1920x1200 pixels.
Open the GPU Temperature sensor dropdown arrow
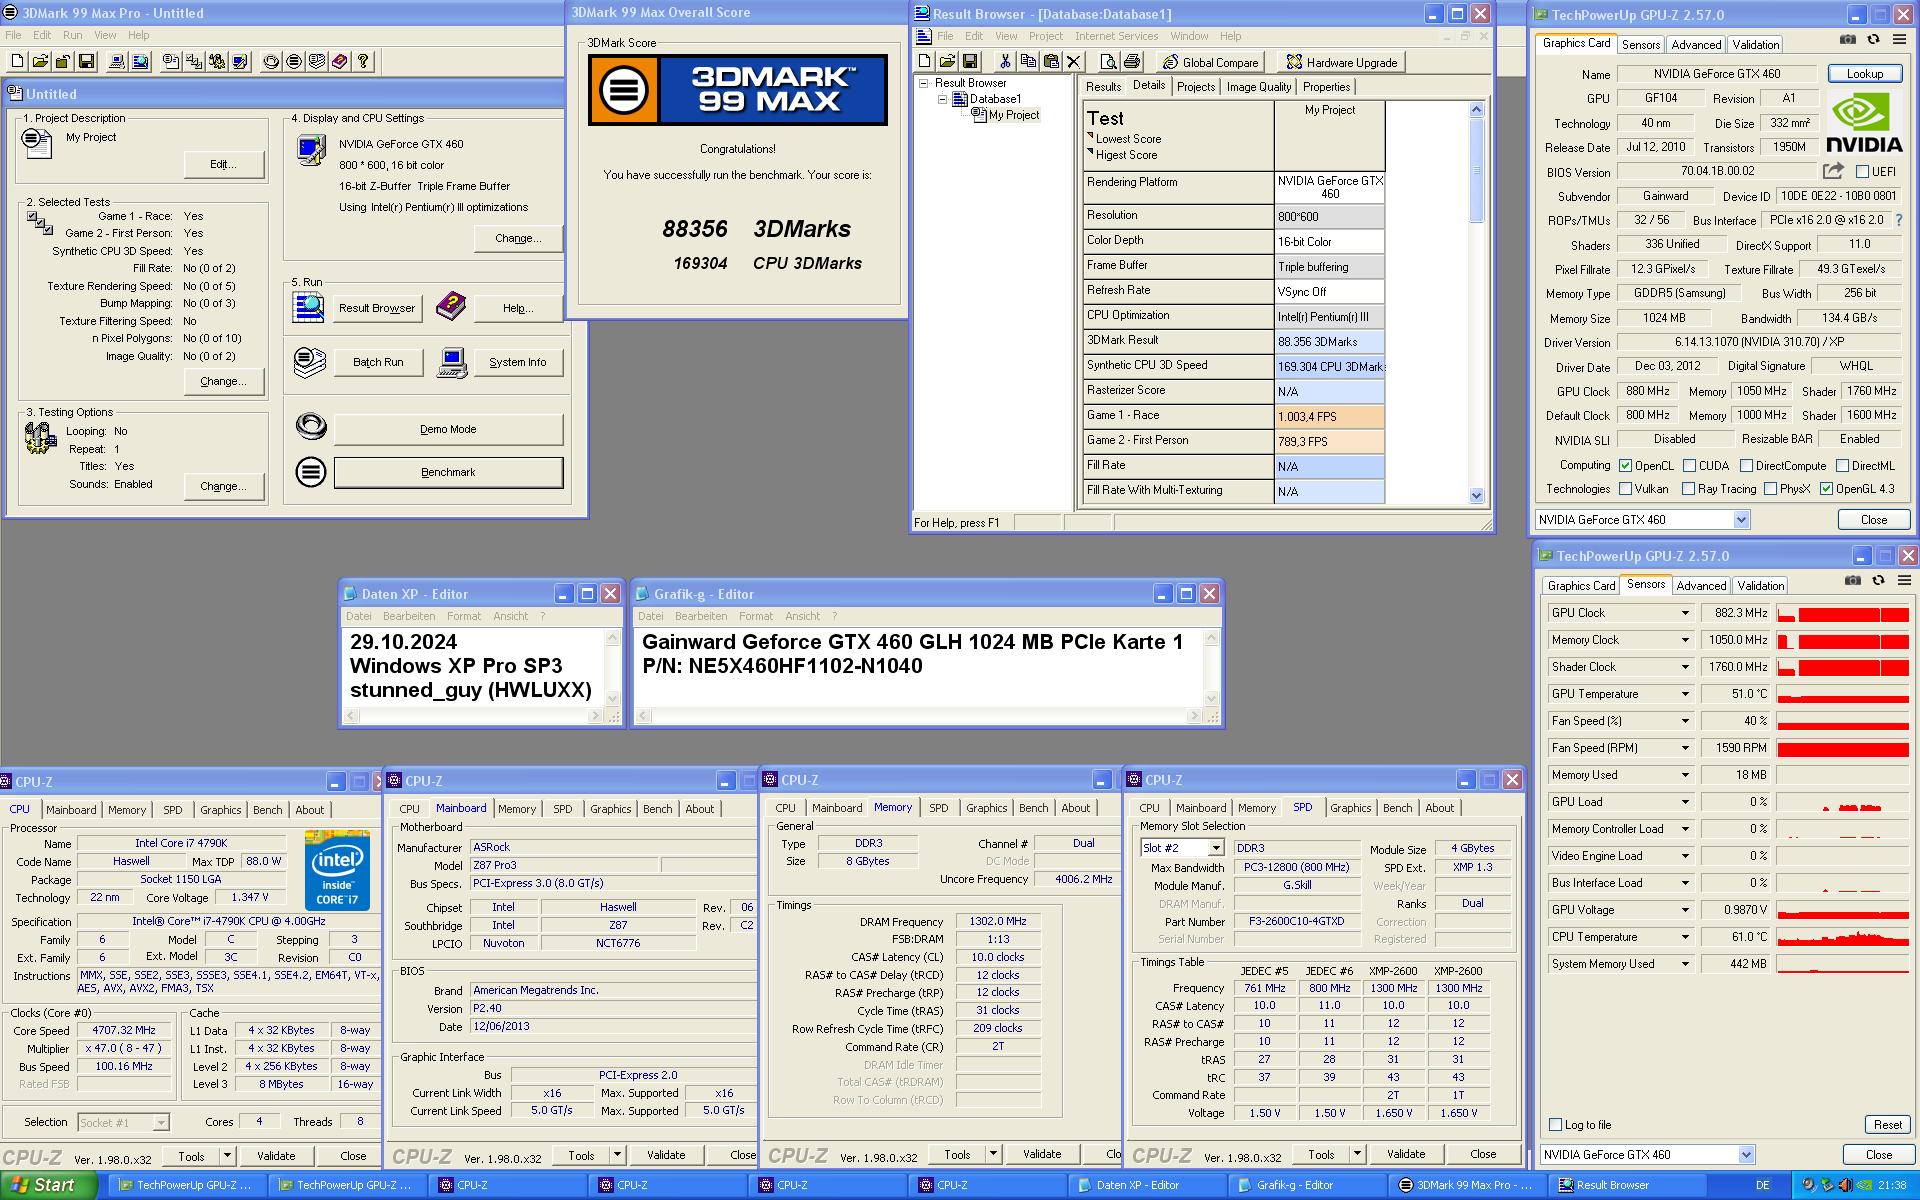[1685, 694]
